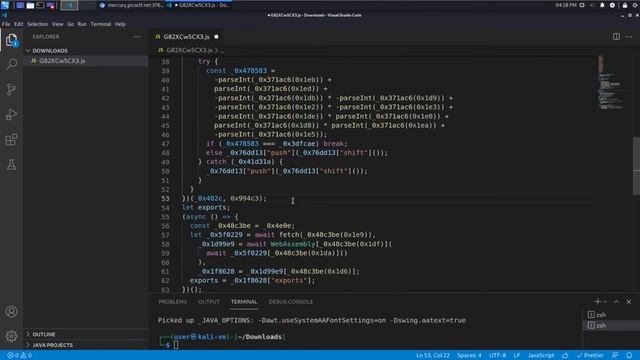This screenshot has height=360, width=640.
Task: Click the 'let exports;' code on line 54
Action: 206,208
